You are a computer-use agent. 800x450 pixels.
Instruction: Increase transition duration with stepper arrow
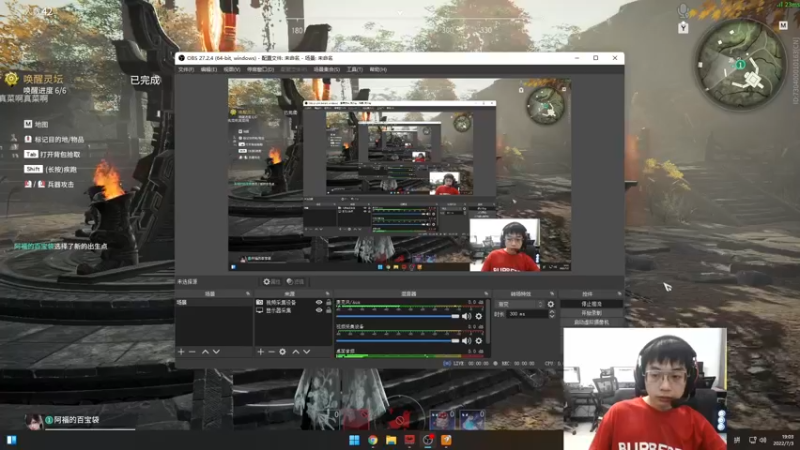[552, 312]
